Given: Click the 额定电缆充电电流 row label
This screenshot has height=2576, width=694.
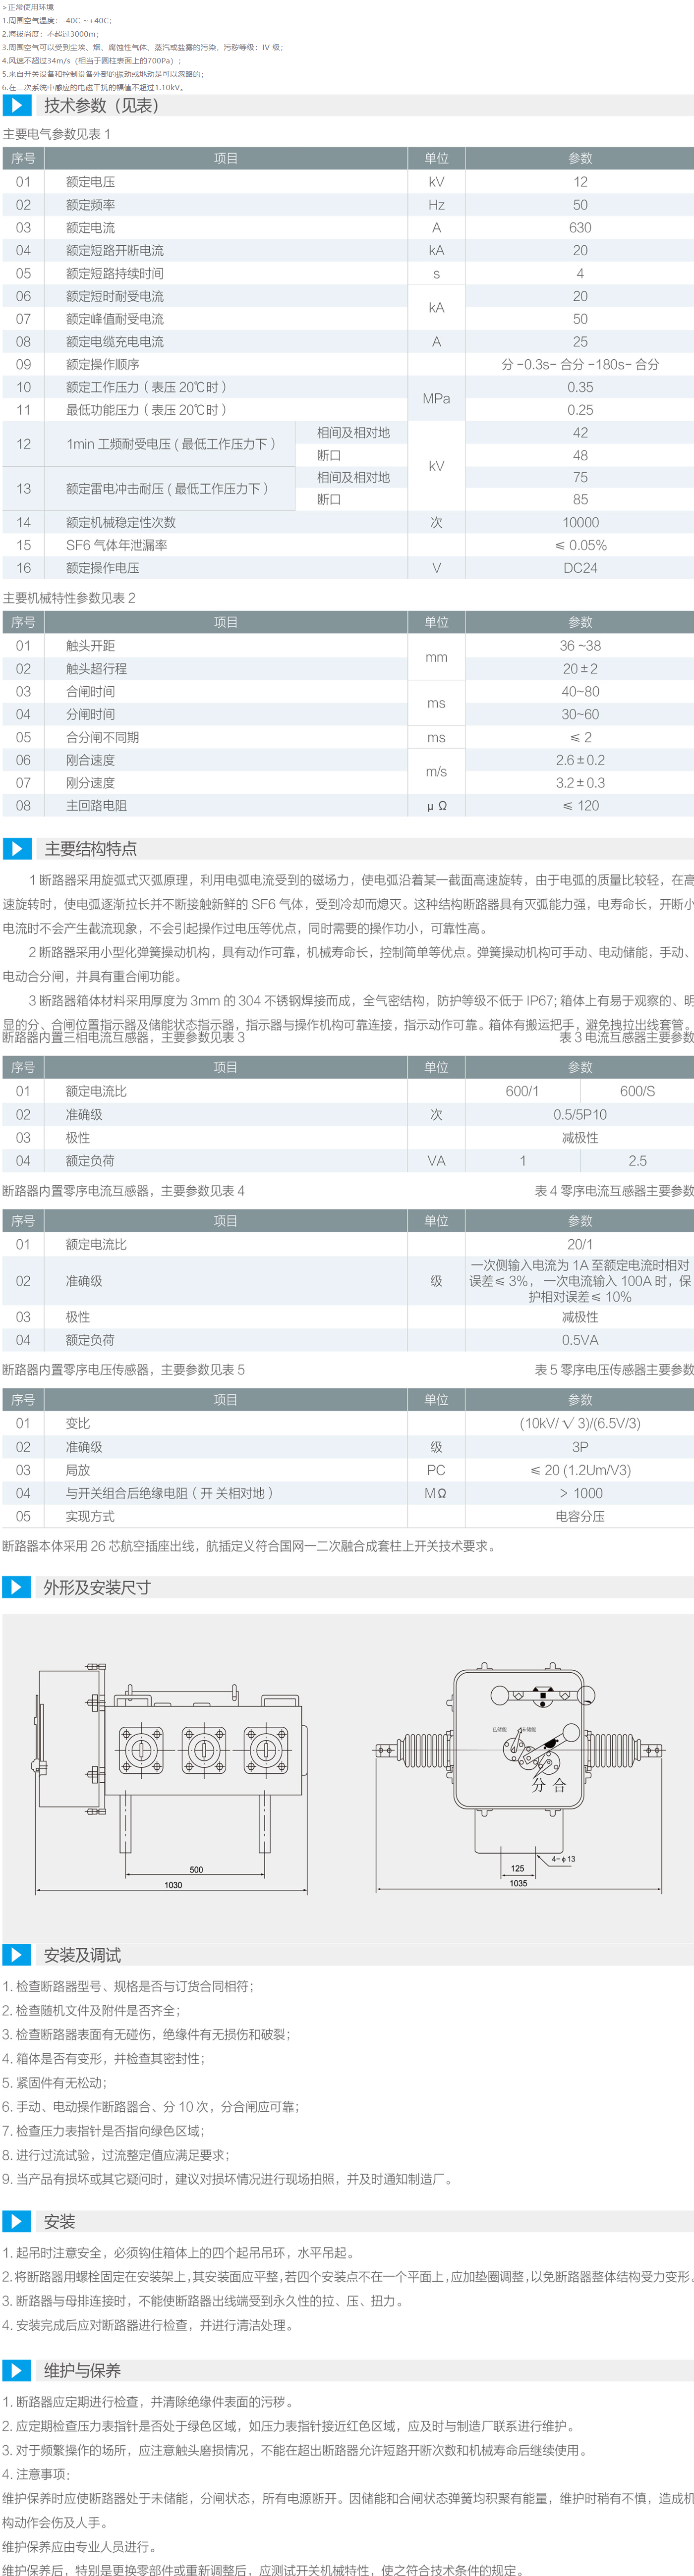Looking at the screenshot, I should pos(115,341).
